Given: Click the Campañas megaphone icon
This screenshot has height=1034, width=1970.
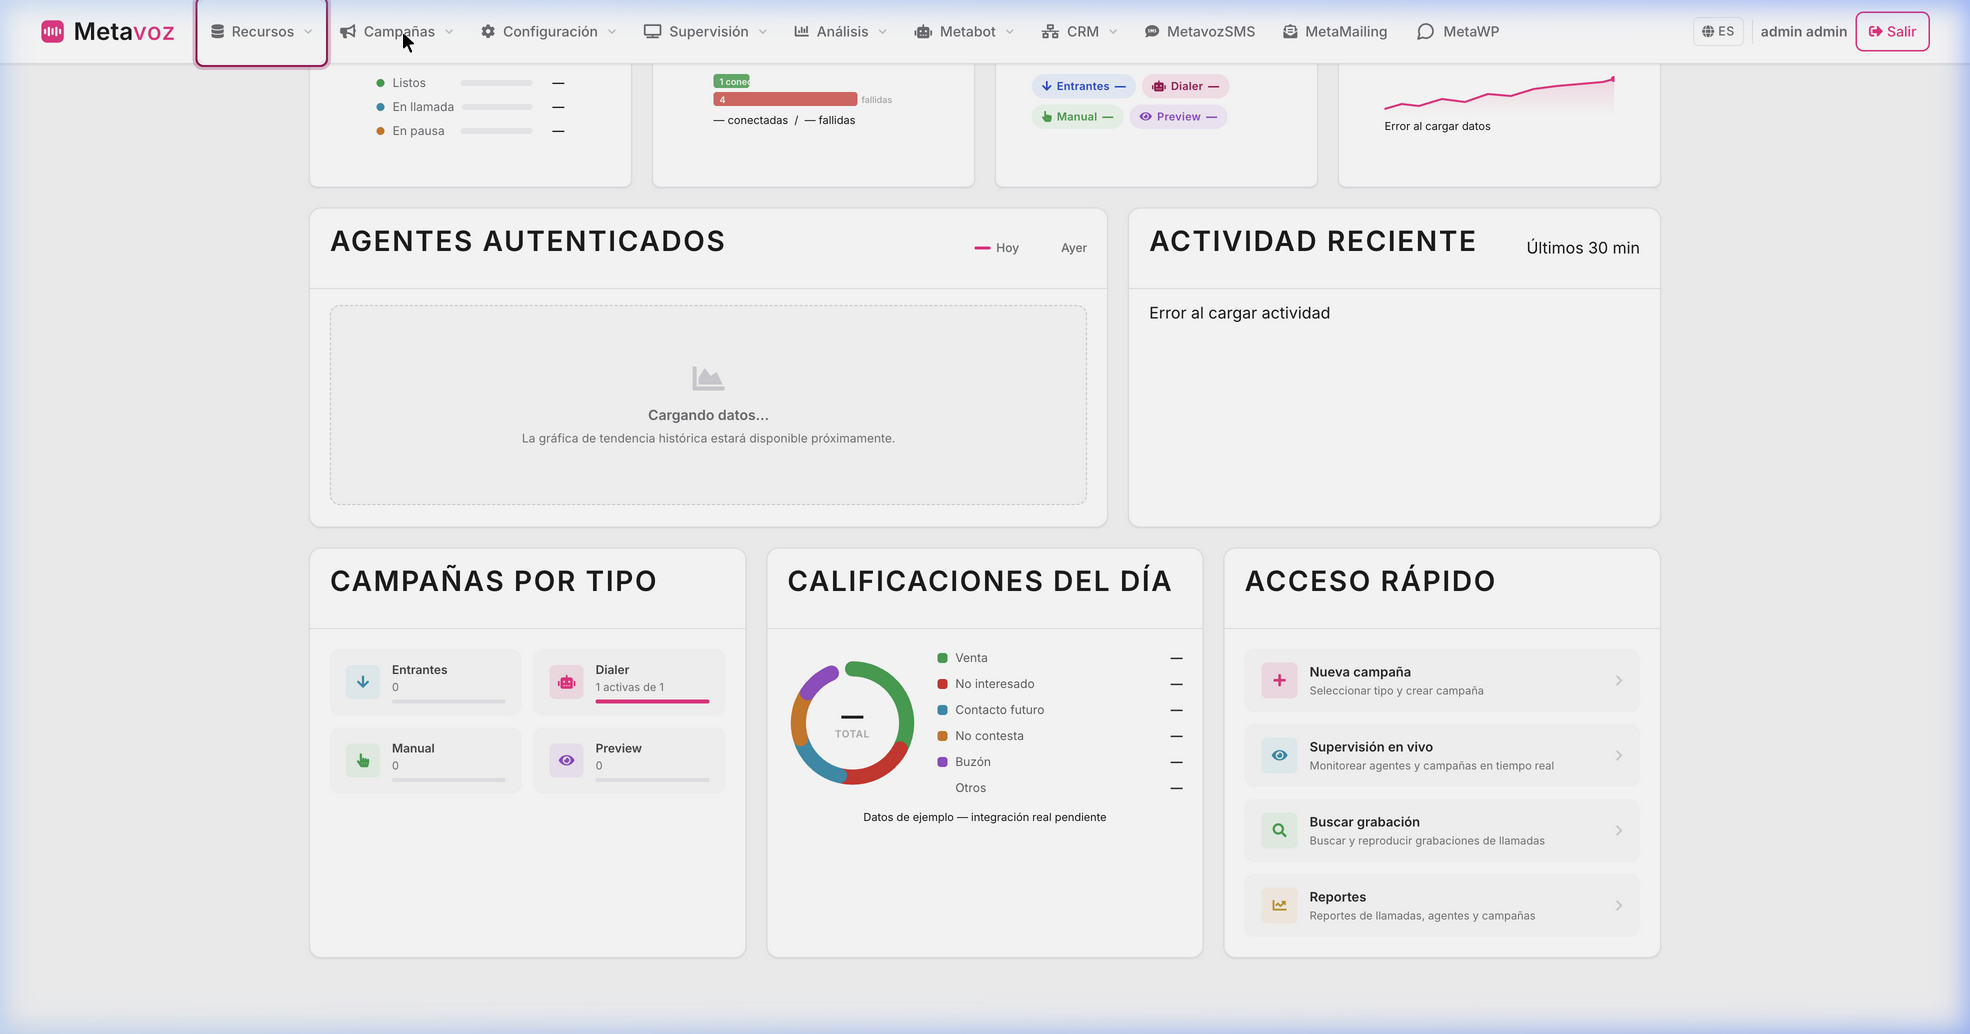Looking at the screenshot, I should [x=348, y=32].
